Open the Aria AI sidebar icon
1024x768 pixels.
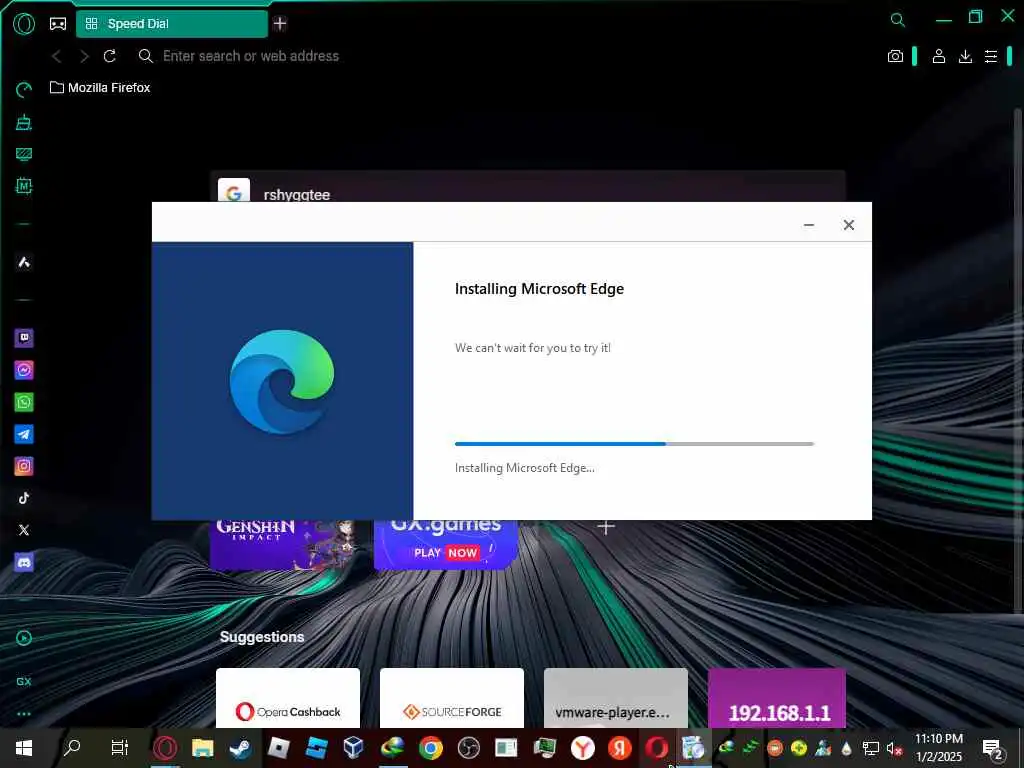coord(24,263)
